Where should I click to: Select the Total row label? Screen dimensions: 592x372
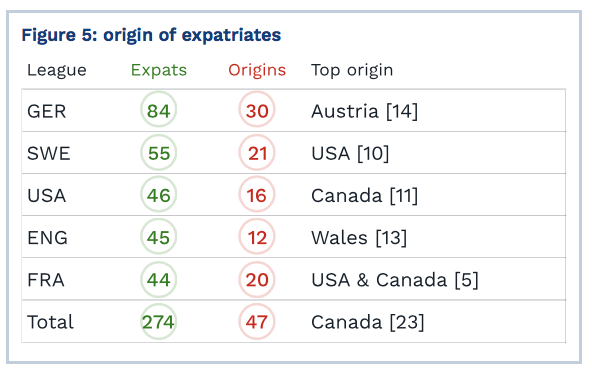50,322
